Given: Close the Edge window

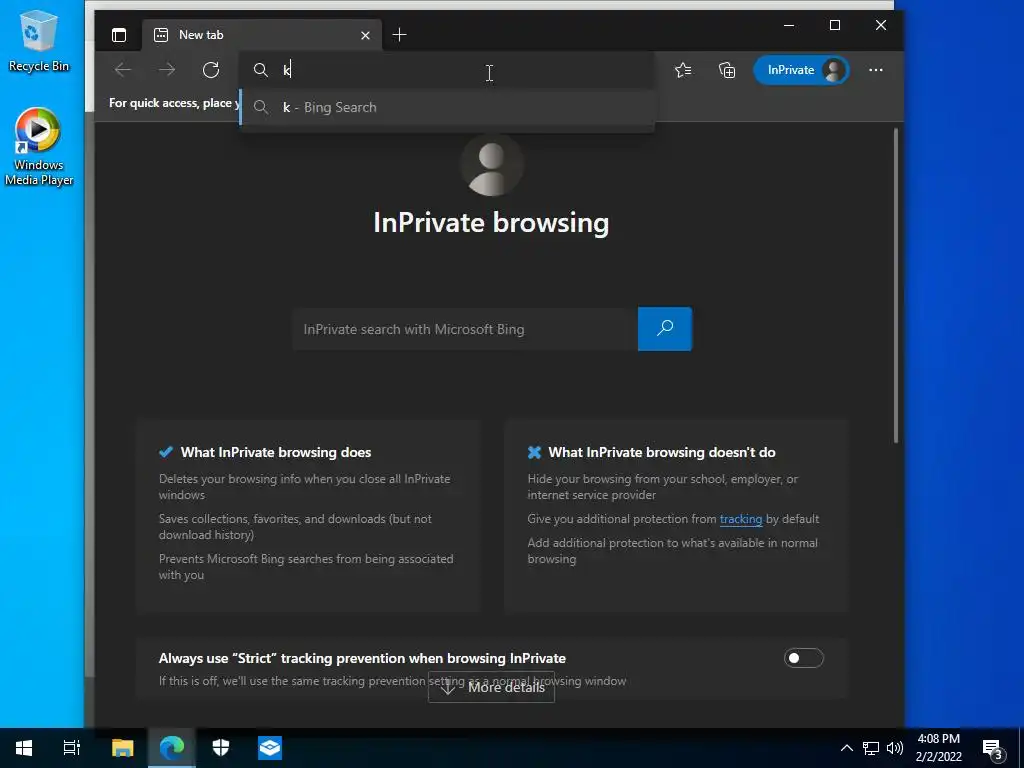Looking at the screenshot, I should coord(881,25).
